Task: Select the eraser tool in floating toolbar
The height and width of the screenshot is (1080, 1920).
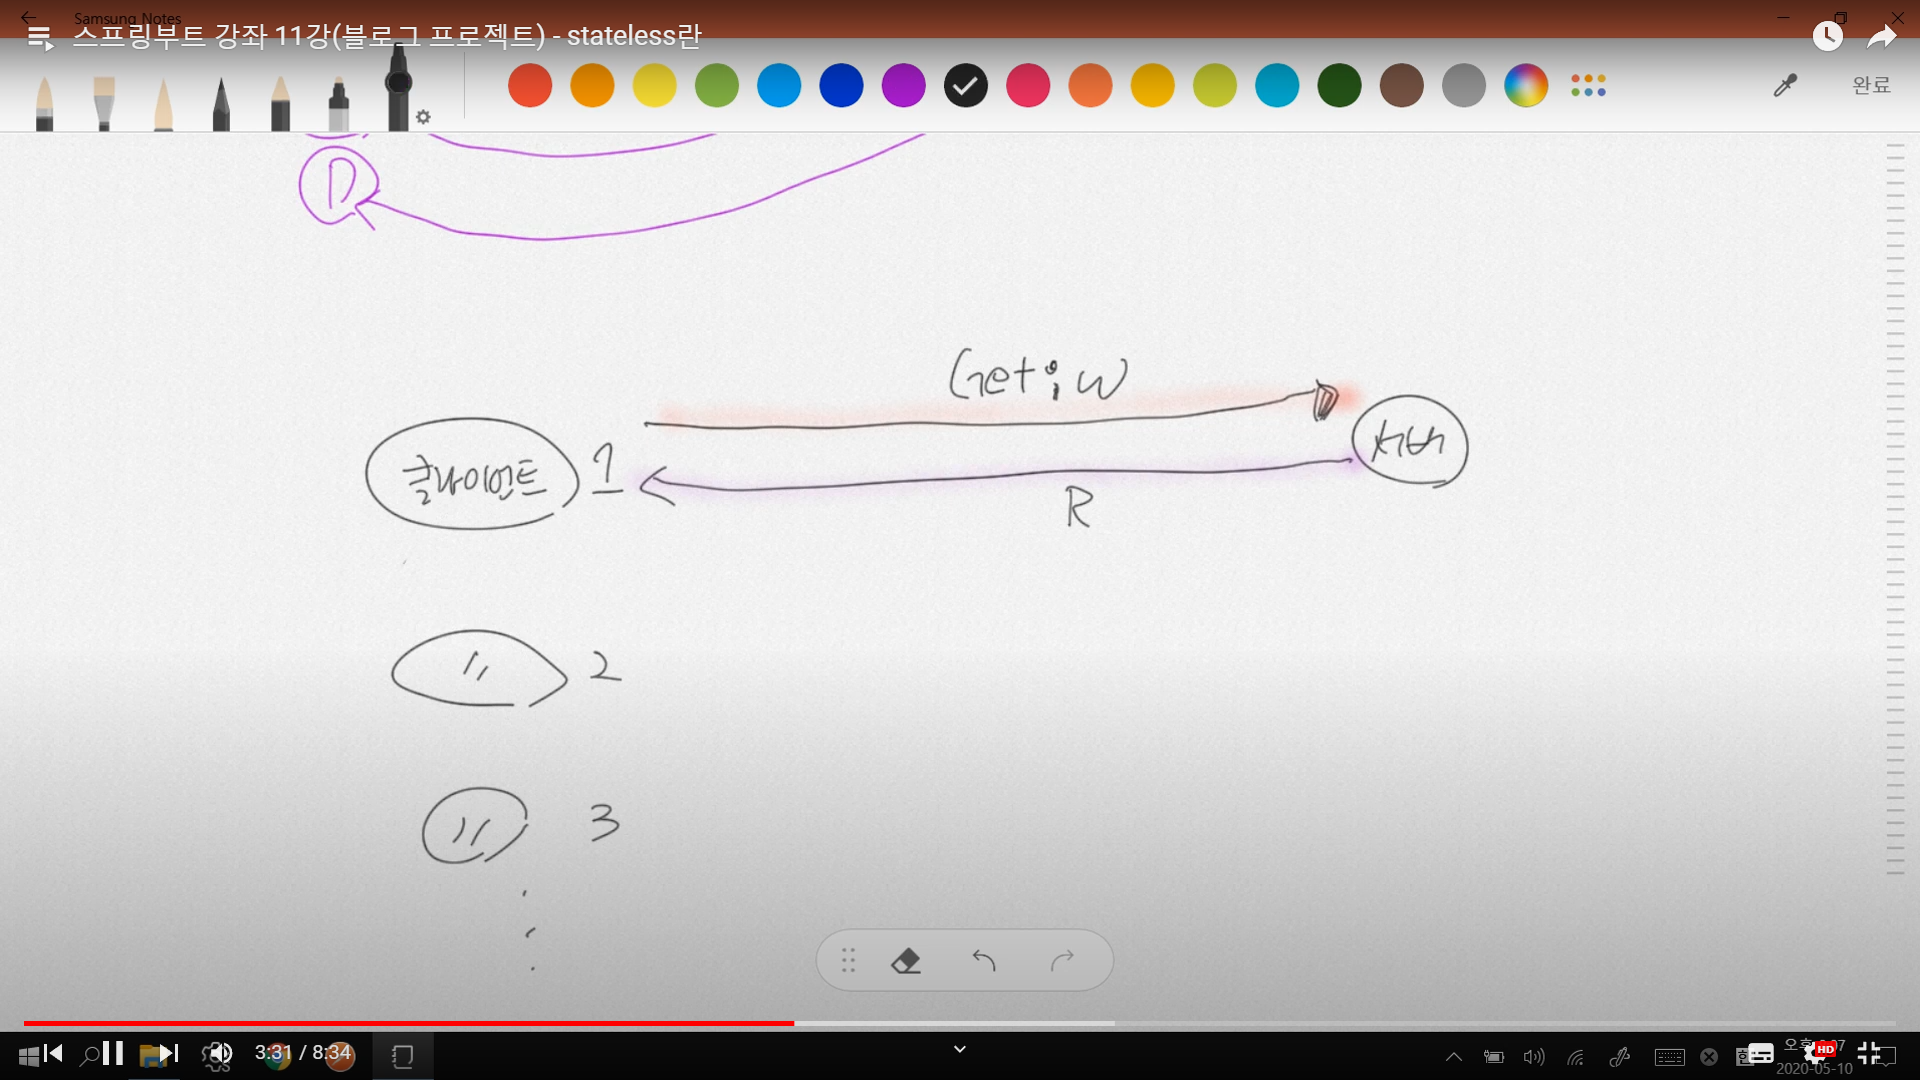Action: tap(905, 961)
